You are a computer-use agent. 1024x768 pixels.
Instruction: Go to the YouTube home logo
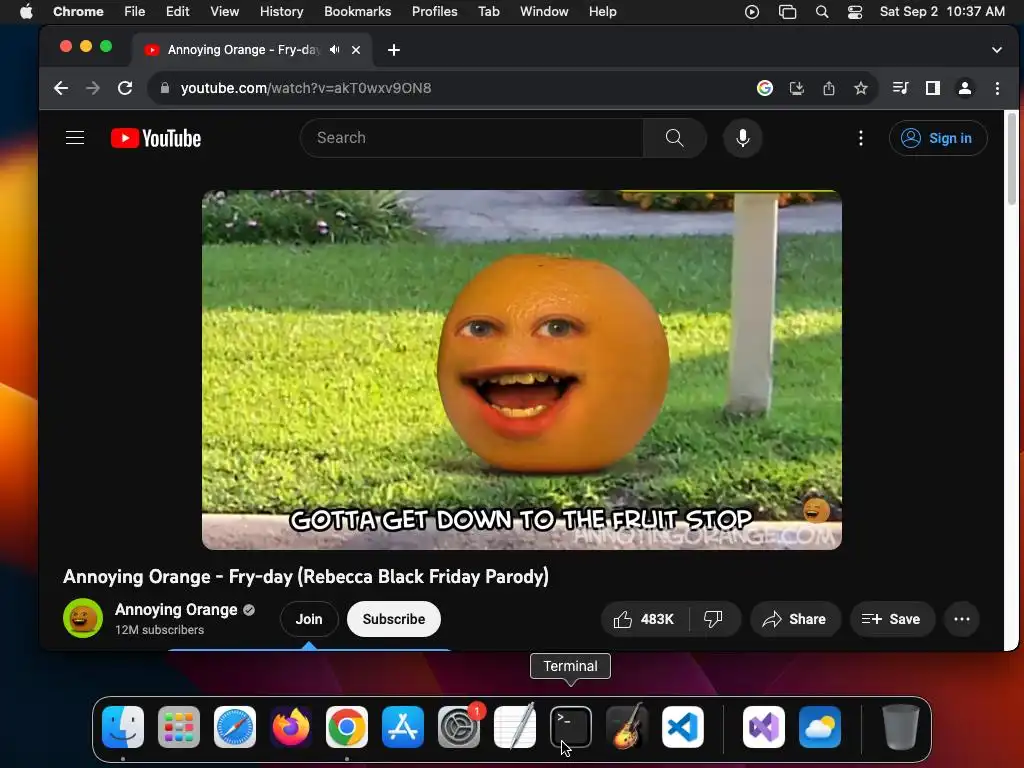click(x=156, y=138)
